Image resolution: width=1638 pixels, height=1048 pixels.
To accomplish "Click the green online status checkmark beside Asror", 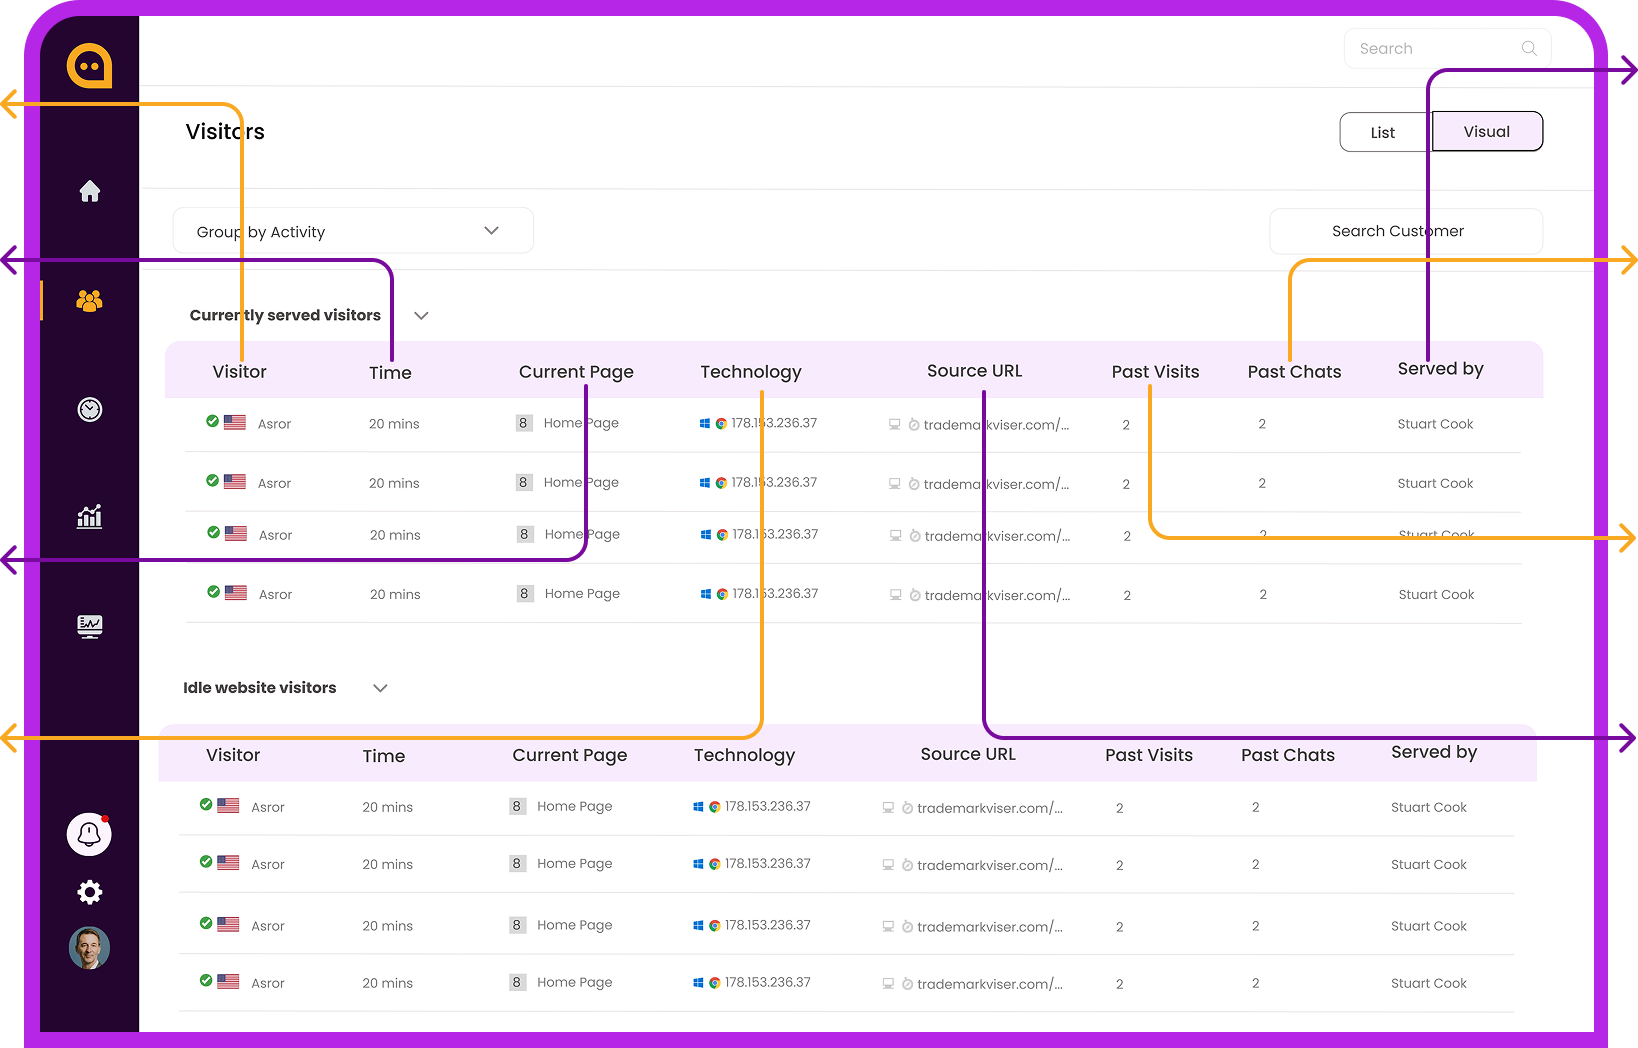I will [213, 421].
